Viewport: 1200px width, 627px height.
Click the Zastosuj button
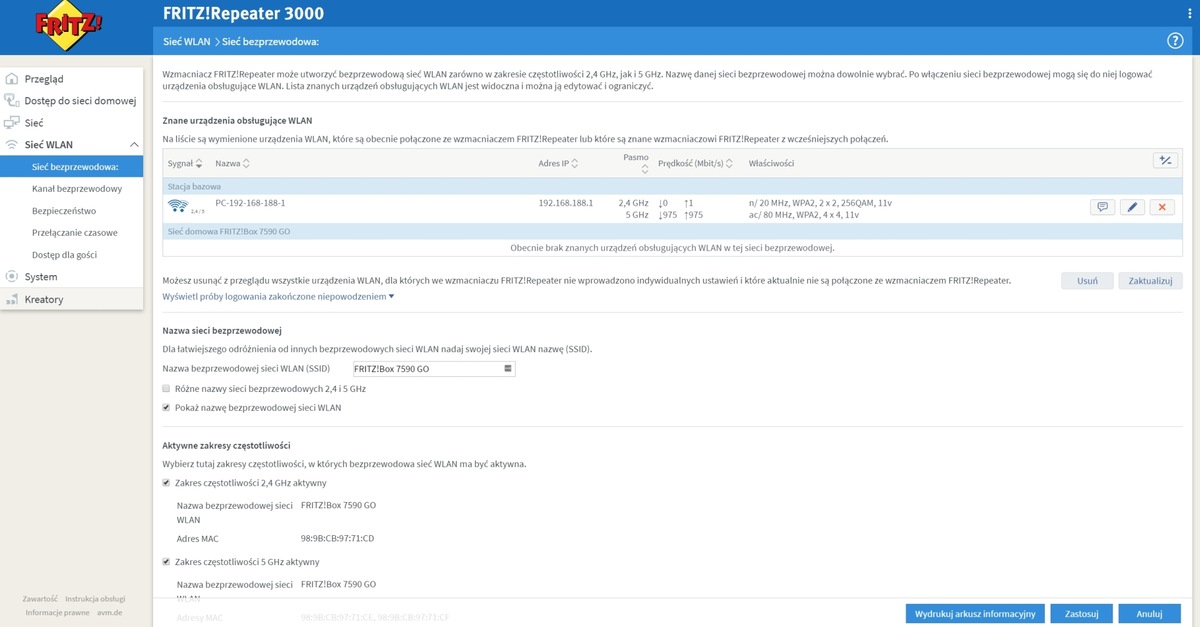click(1082, 613)
